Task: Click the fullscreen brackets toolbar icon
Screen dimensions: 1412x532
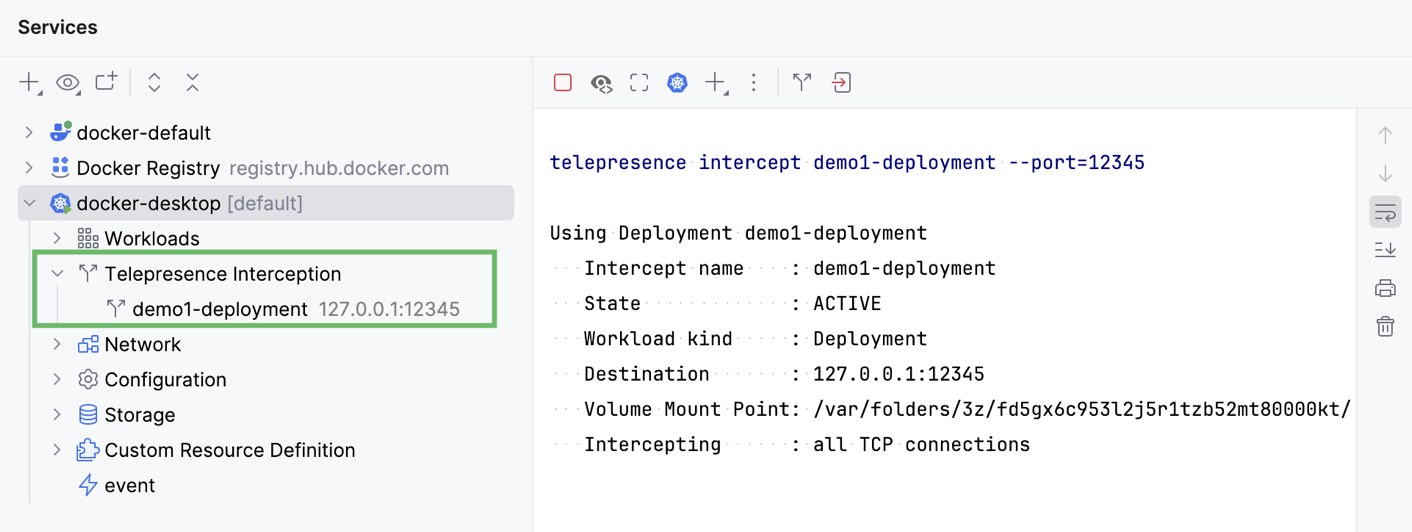Action: (x=639, y=83)
